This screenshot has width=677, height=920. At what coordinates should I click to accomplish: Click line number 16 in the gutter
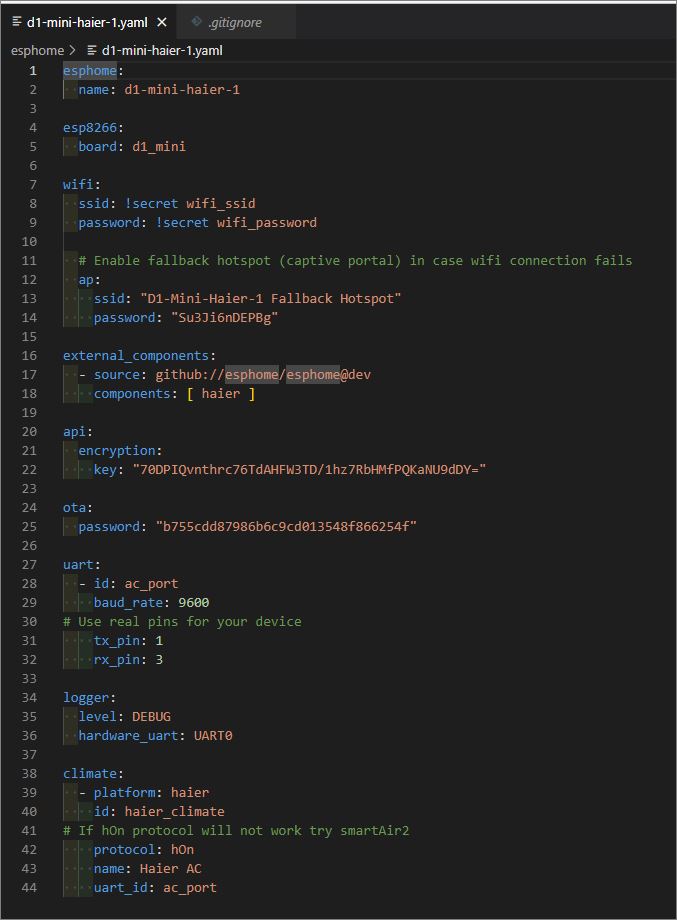pyautogui.click(x=29, y=355)
